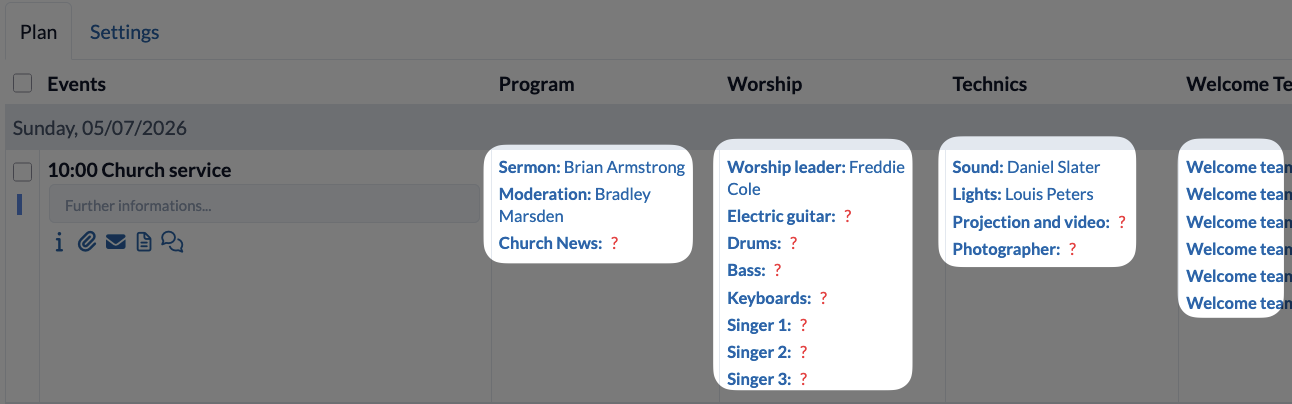The image size is (1292, 404).
Task: Click the Photographer unassigned question mark
Action: tap(1072, 249)
